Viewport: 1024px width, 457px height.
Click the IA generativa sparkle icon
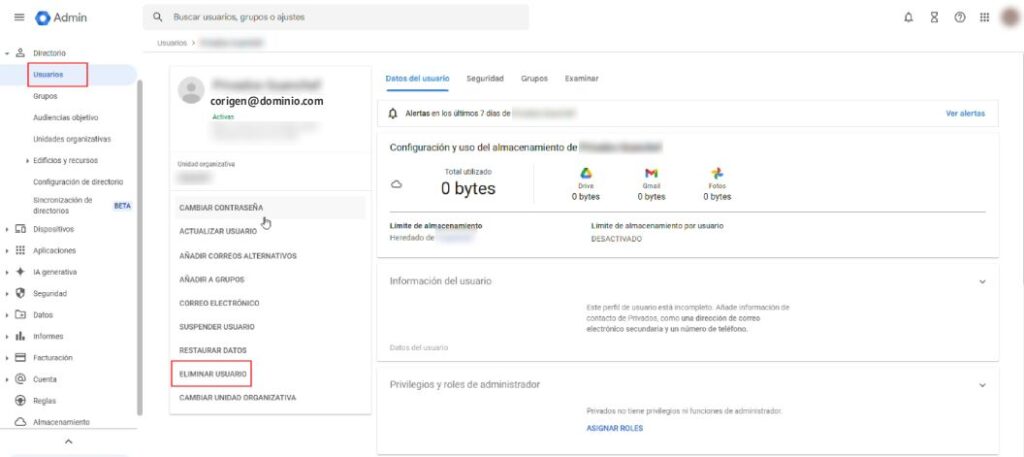pyautogui.click(x=20, y=272)
